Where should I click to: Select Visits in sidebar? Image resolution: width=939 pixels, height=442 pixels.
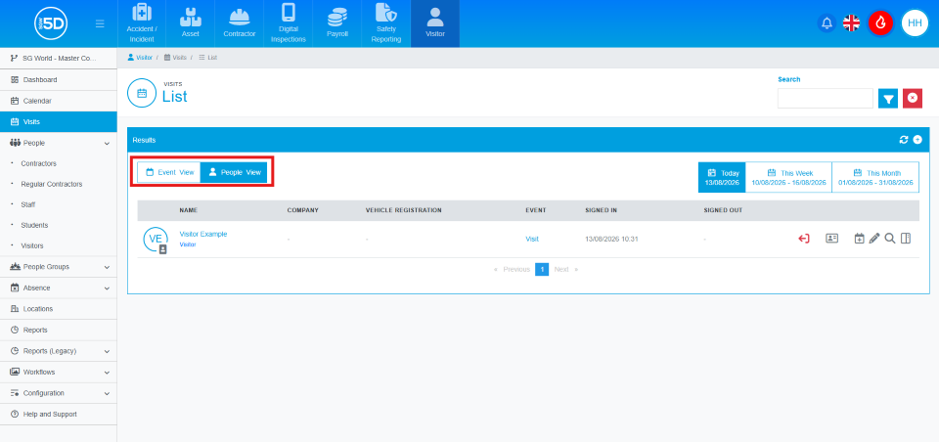point(58,122)
